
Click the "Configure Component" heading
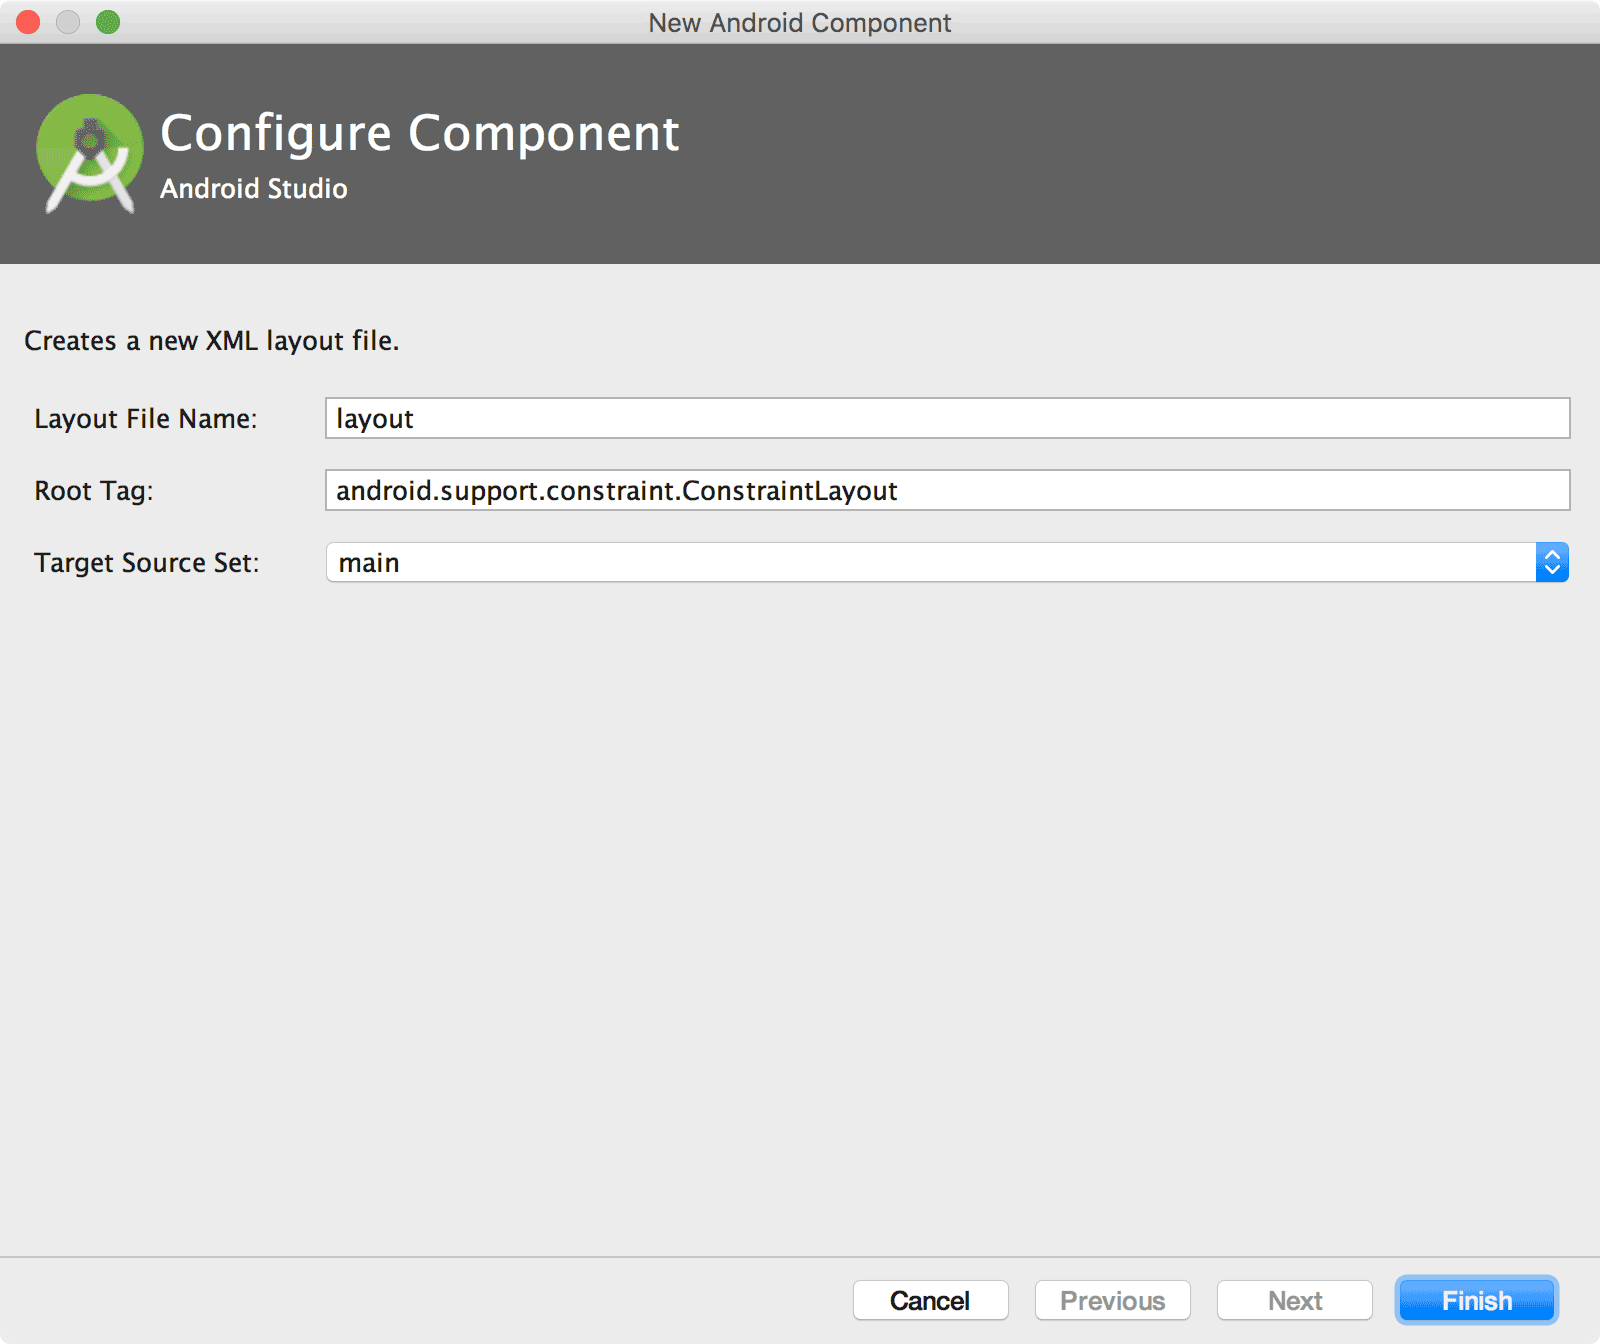point(420,134)
